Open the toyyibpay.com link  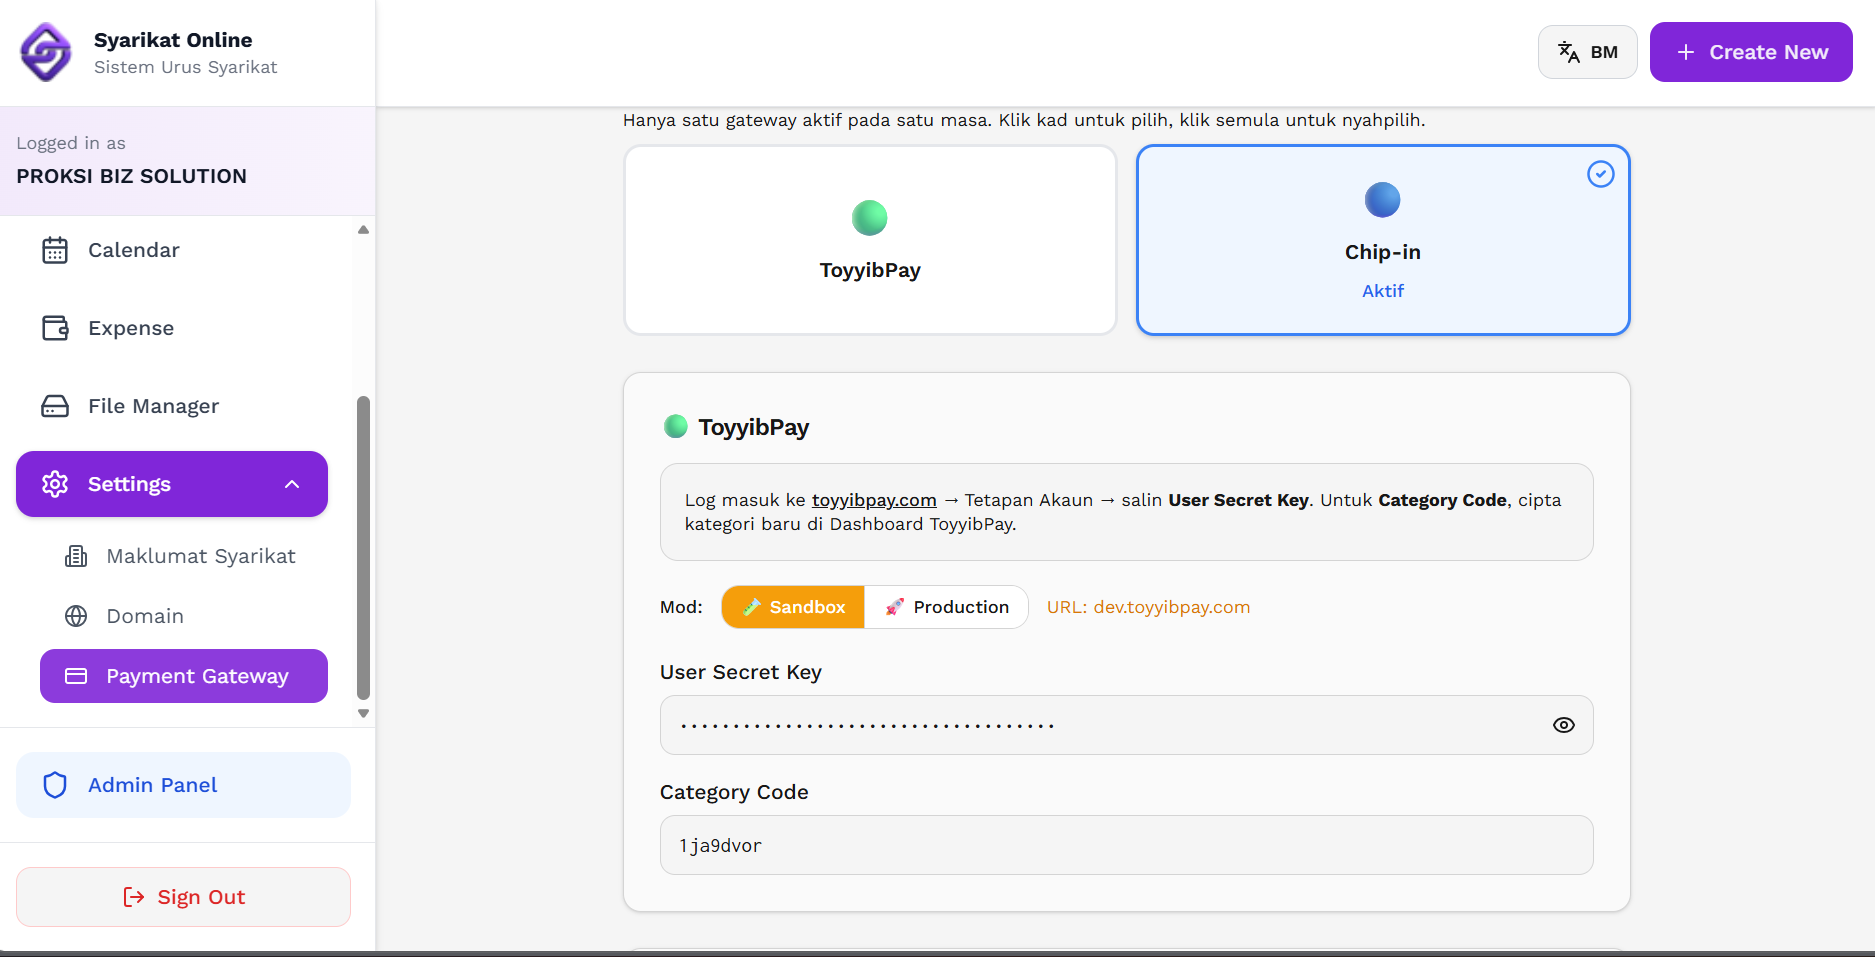coord(874,500)
